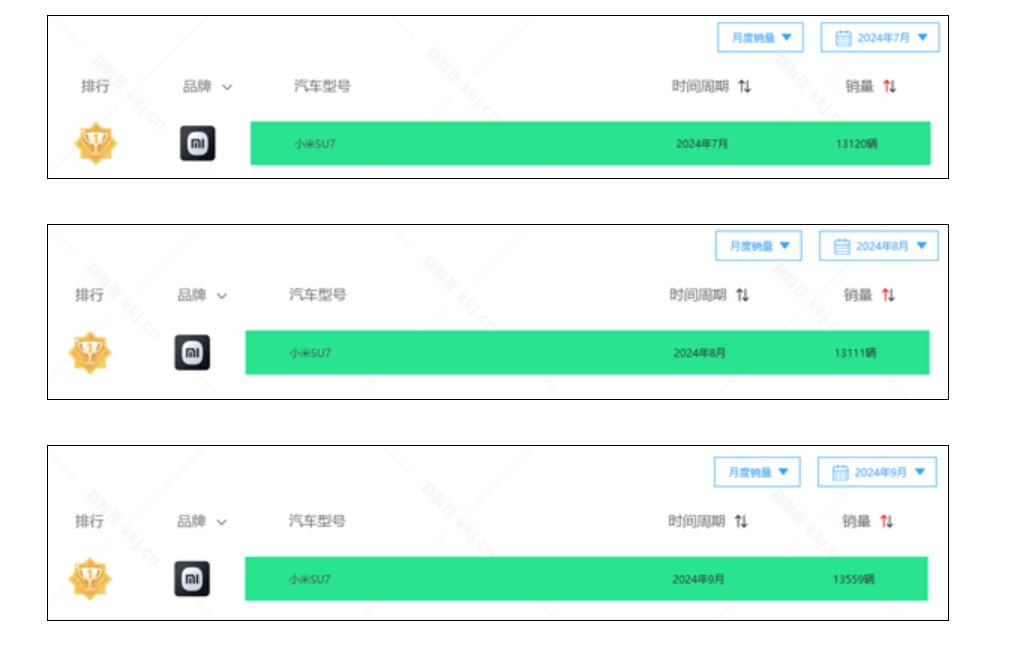Click the Xiaomi logo in the August 2024 row
The height and width of the screenshot is (651, 1021).
click(192, 352)
